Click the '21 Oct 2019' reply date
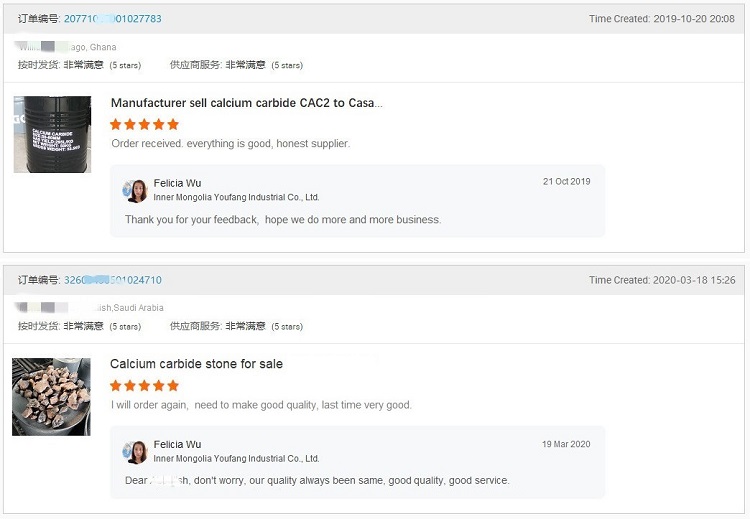750x519 pixels. pos(566,182)
